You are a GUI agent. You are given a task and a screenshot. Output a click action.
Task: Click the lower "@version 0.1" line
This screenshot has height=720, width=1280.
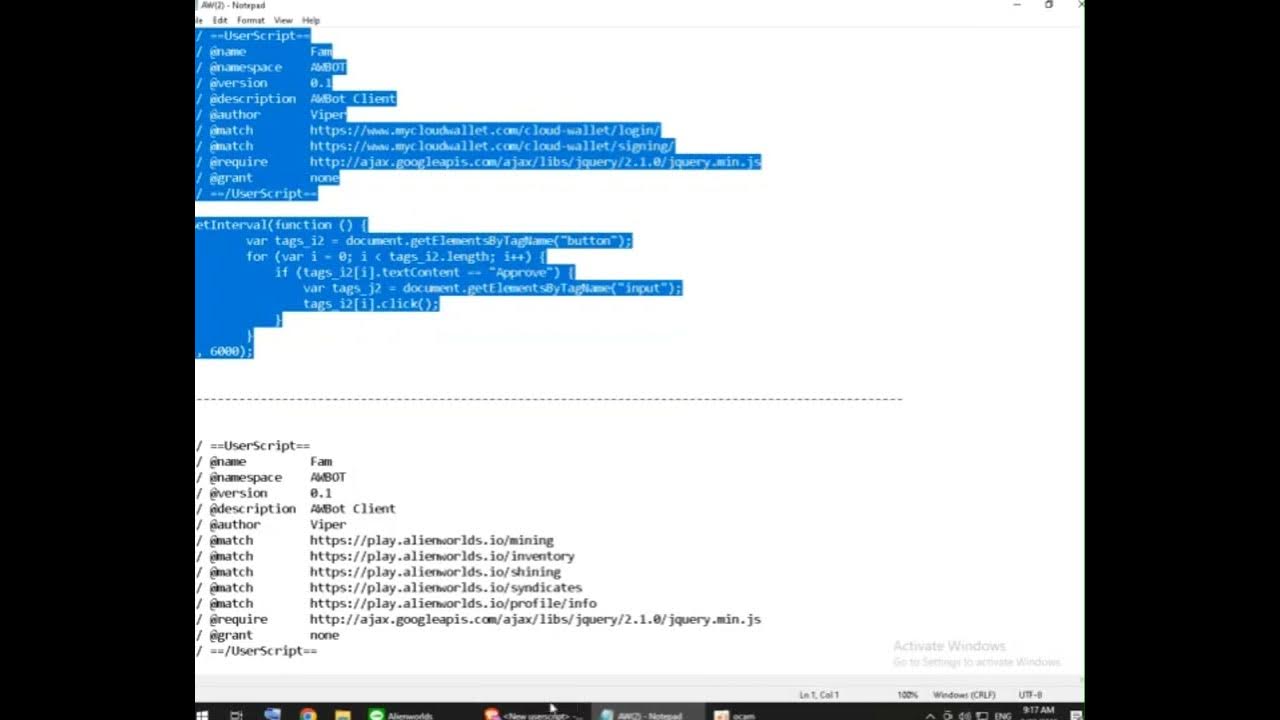coord(264,493)
